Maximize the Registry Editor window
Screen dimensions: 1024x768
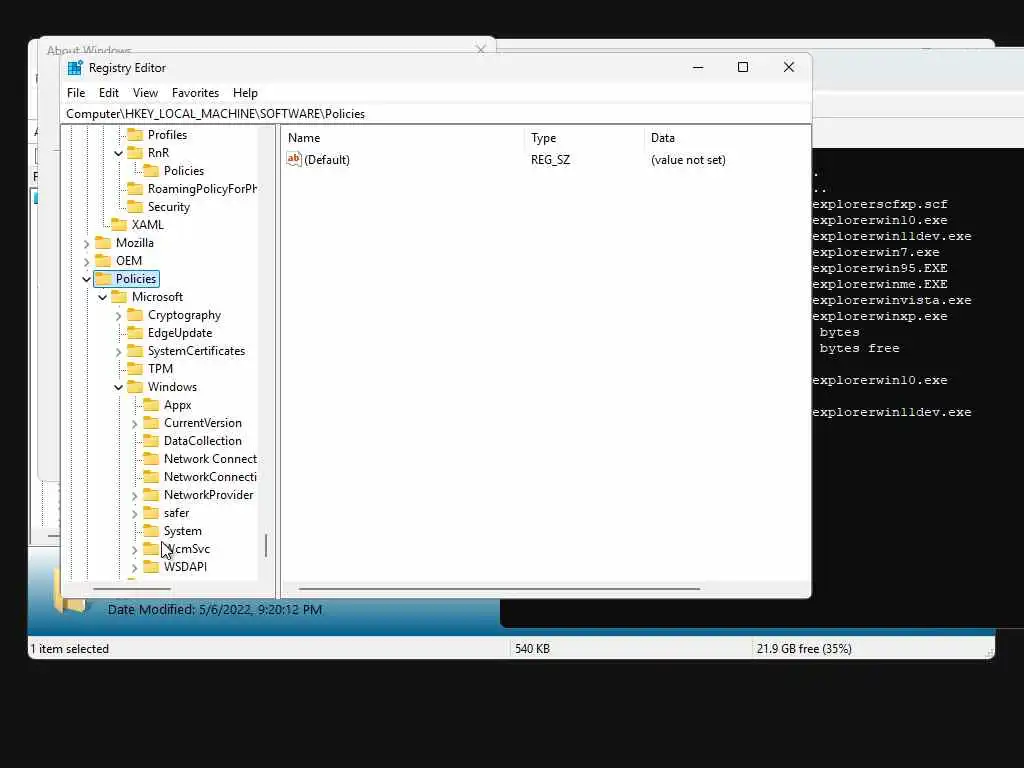pos(743,67)
